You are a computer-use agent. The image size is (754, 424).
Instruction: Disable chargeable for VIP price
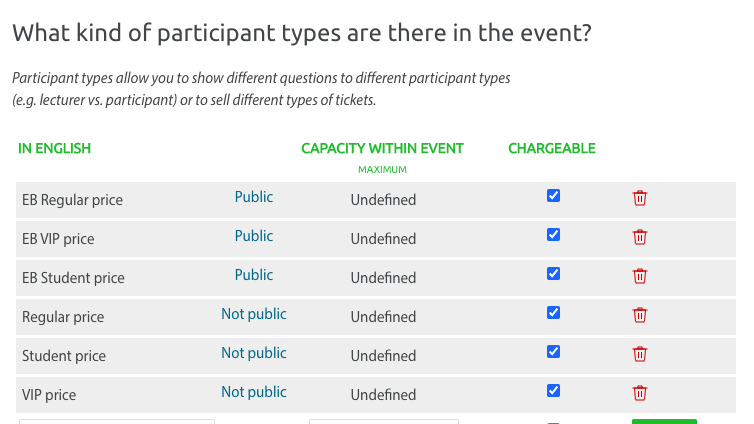click(553, 391)
